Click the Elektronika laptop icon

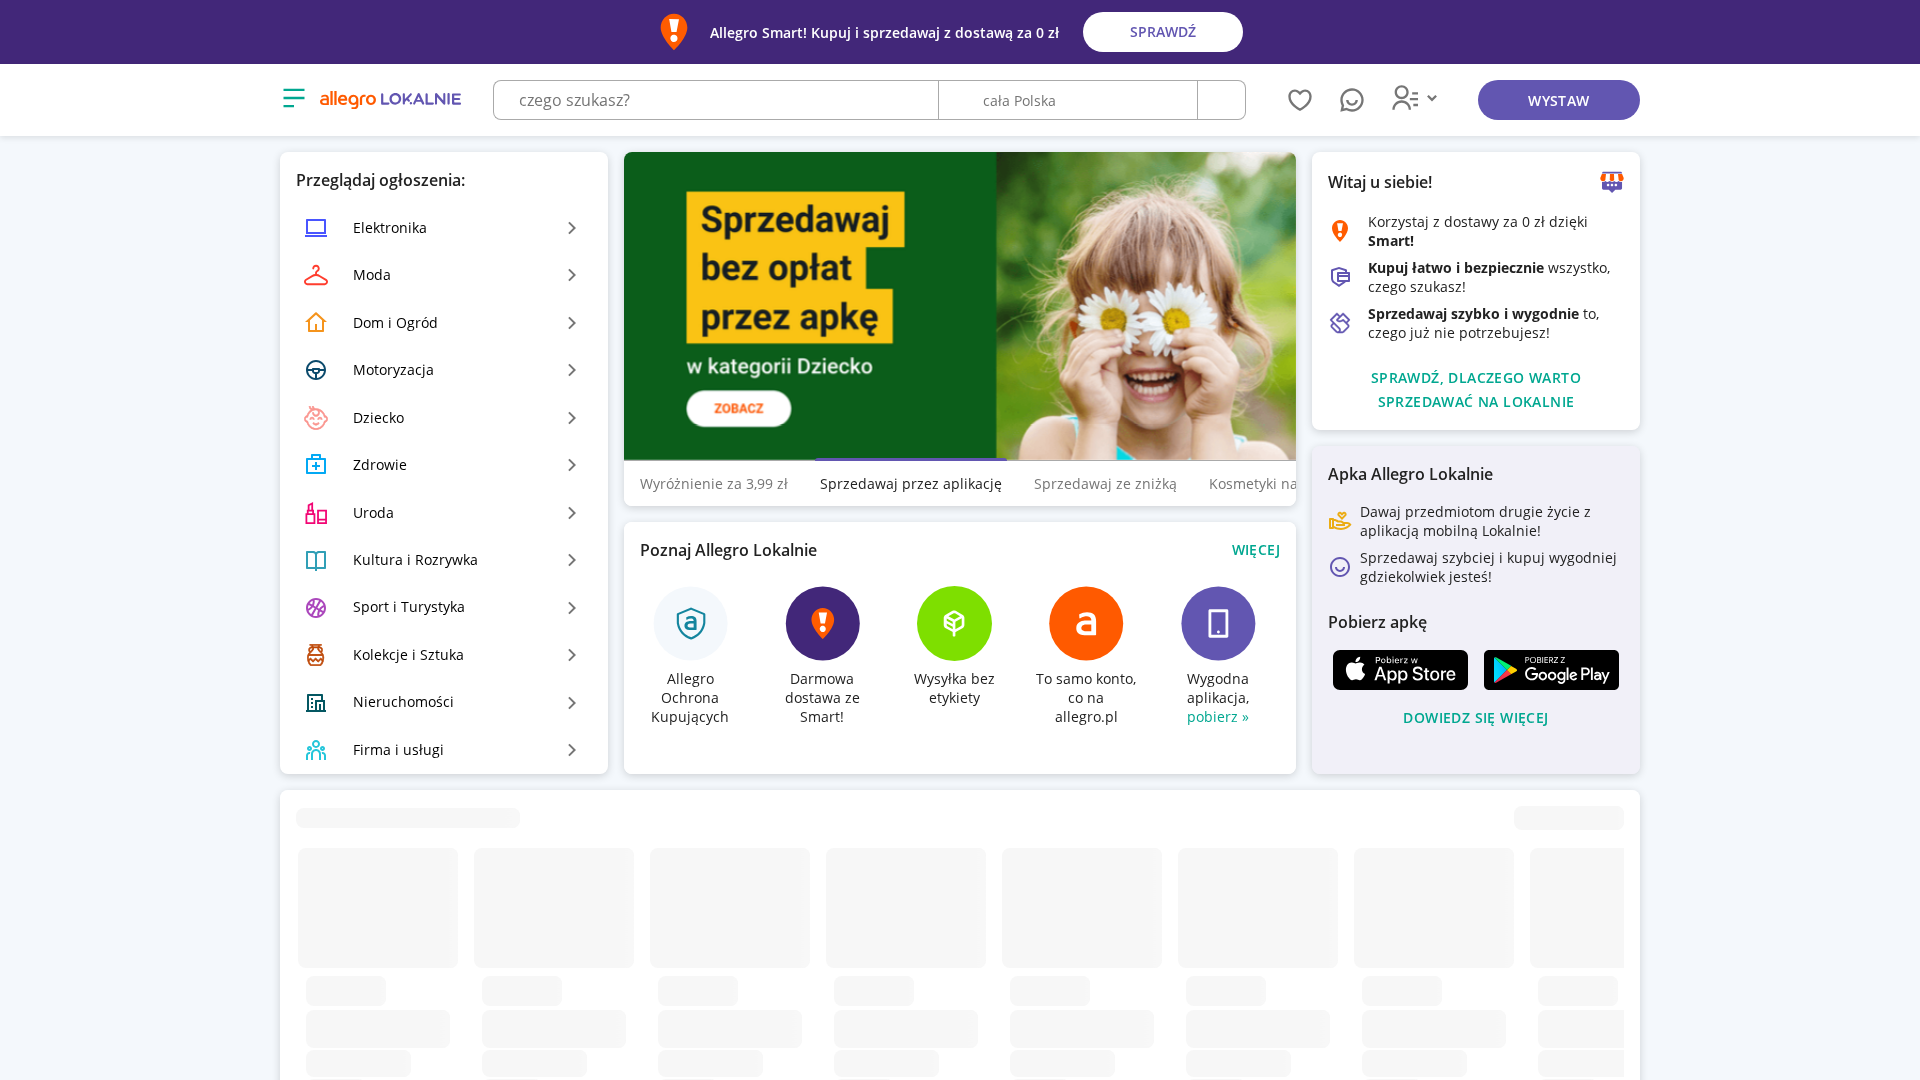pyautogui.click(x=316, y=228)
